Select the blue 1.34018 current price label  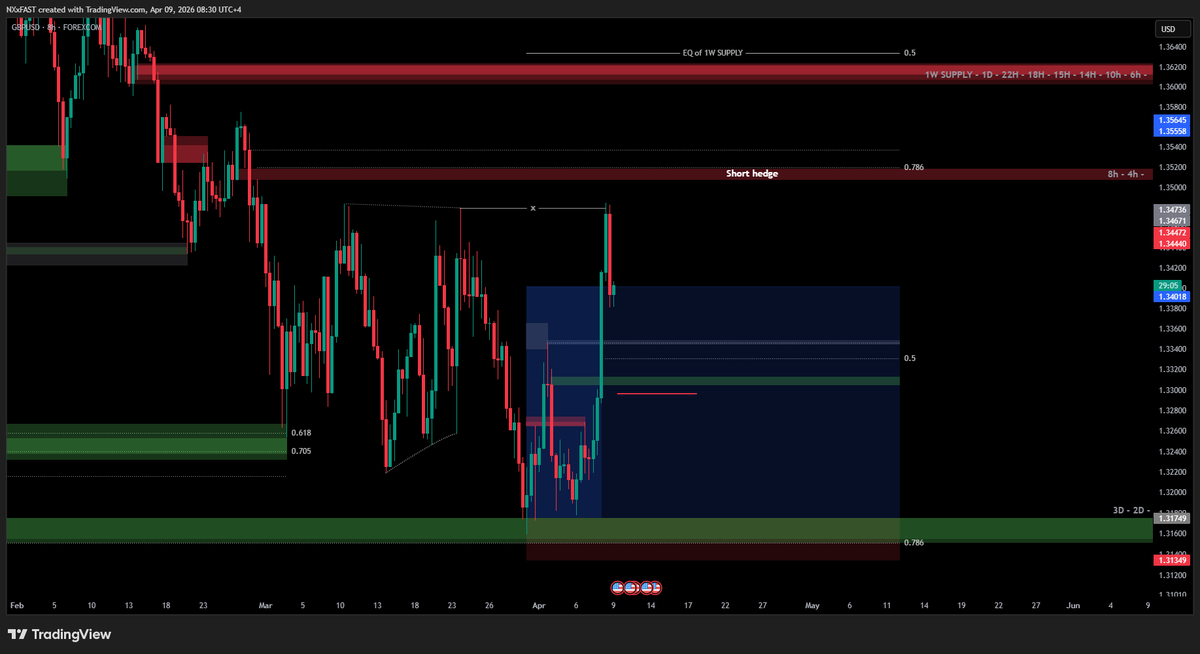pyautogui.click(x=1171, y=296)
